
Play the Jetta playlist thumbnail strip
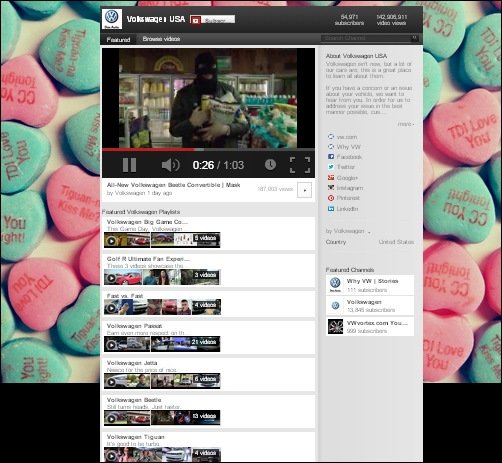pyautogui.click(x=162, y=381)
